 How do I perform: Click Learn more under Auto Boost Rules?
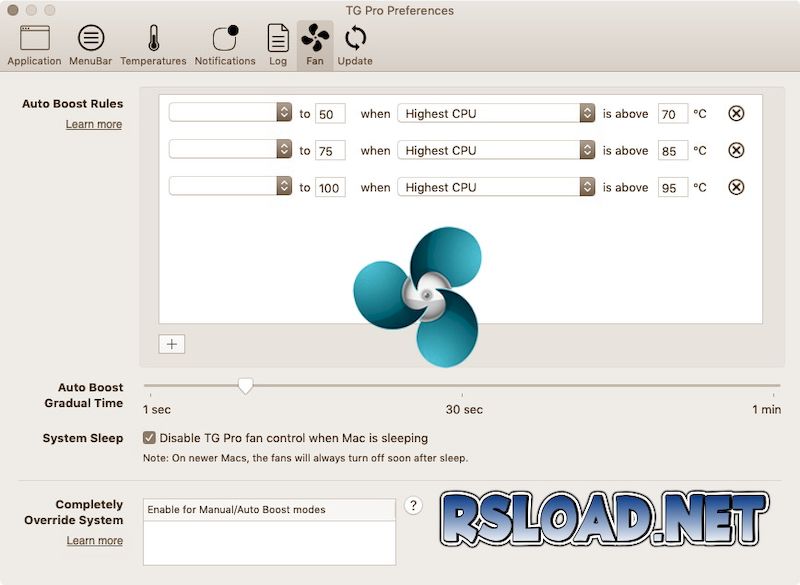(x=94, y=124)
